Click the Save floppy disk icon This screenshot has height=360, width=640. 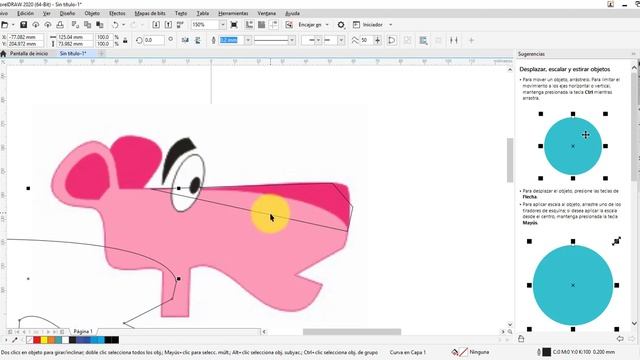tap(23, 25)
